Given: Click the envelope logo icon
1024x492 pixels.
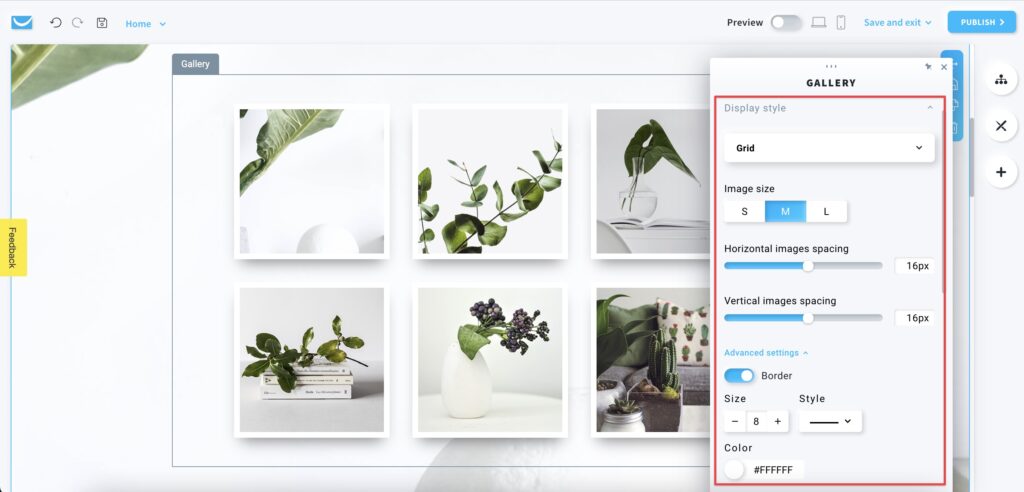Looking at the screenshot, I should click(x=22, y=23).
